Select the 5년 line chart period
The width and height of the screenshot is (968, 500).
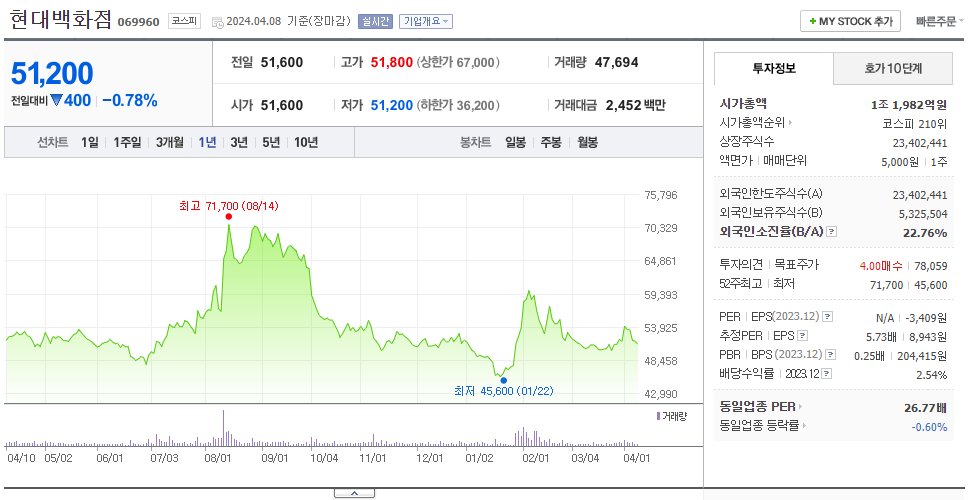coord(271,143)
